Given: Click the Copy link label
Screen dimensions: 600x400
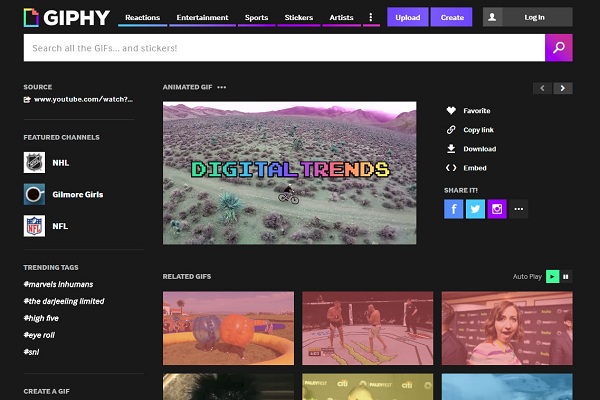Looking at the screenshot, I should click(478, 130).
